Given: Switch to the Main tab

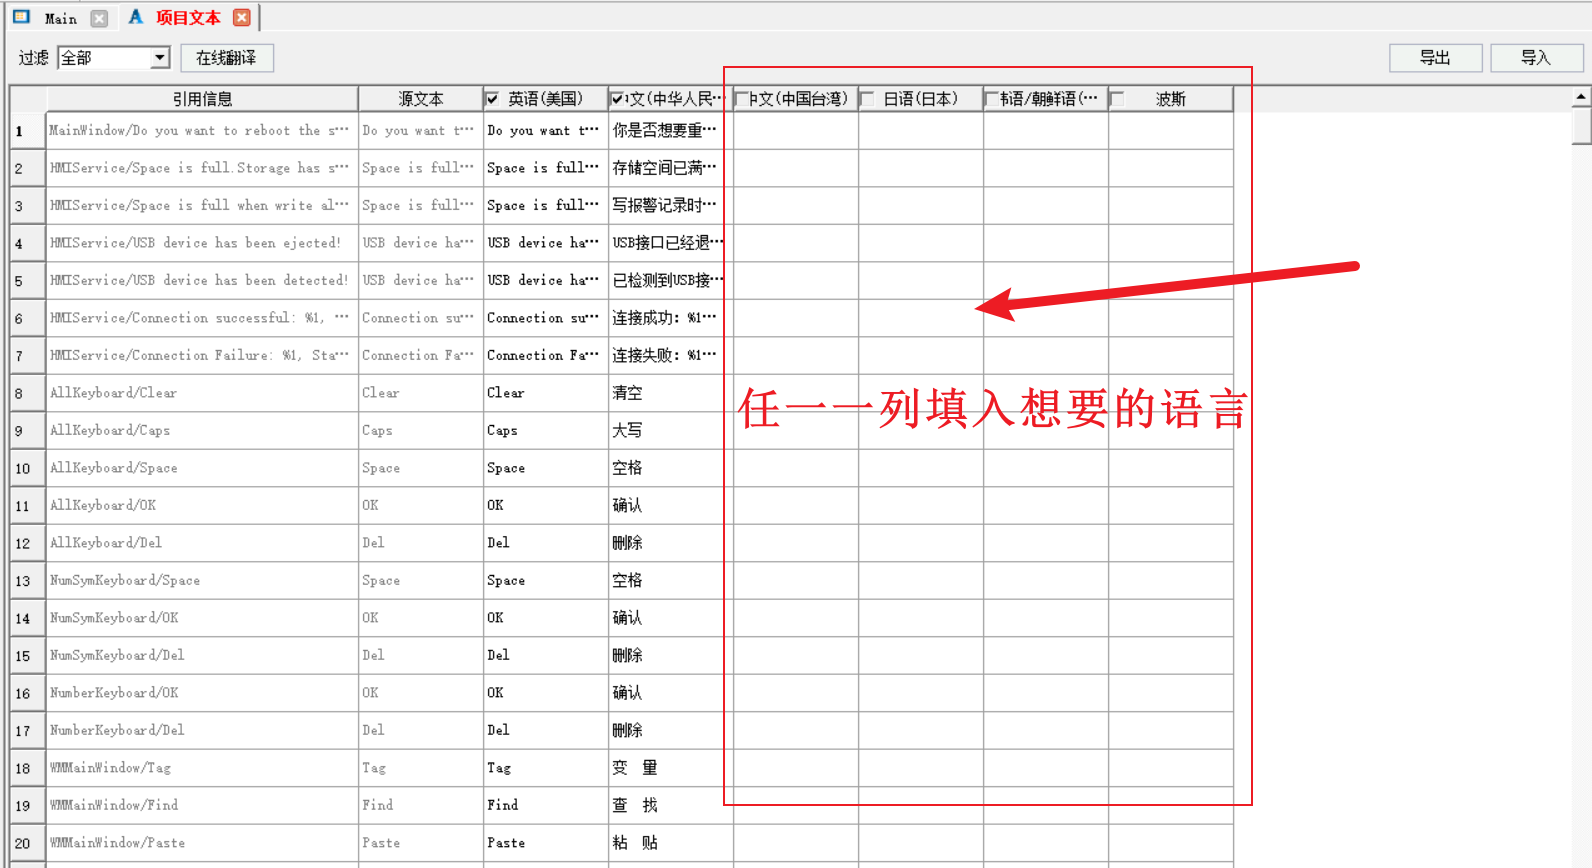Looking at the screenshot, I should tap(60, 18).
